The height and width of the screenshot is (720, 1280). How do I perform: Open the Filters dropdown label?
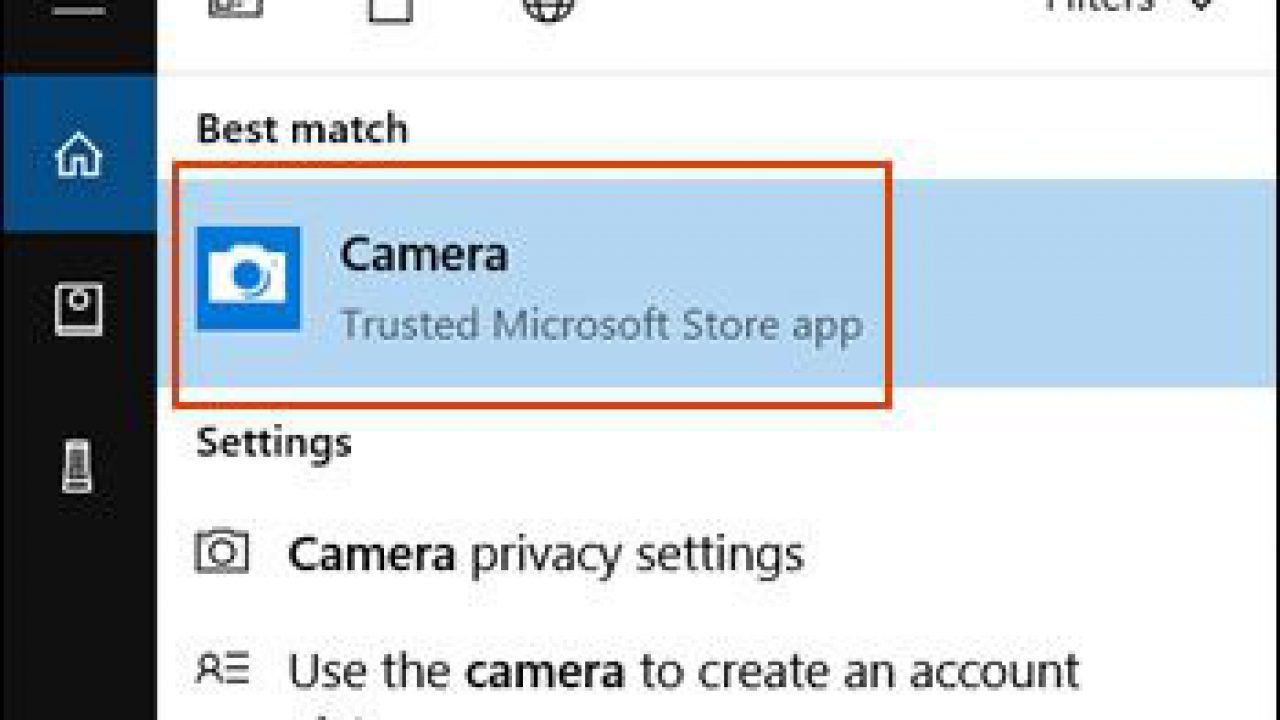click(1100, 6)
